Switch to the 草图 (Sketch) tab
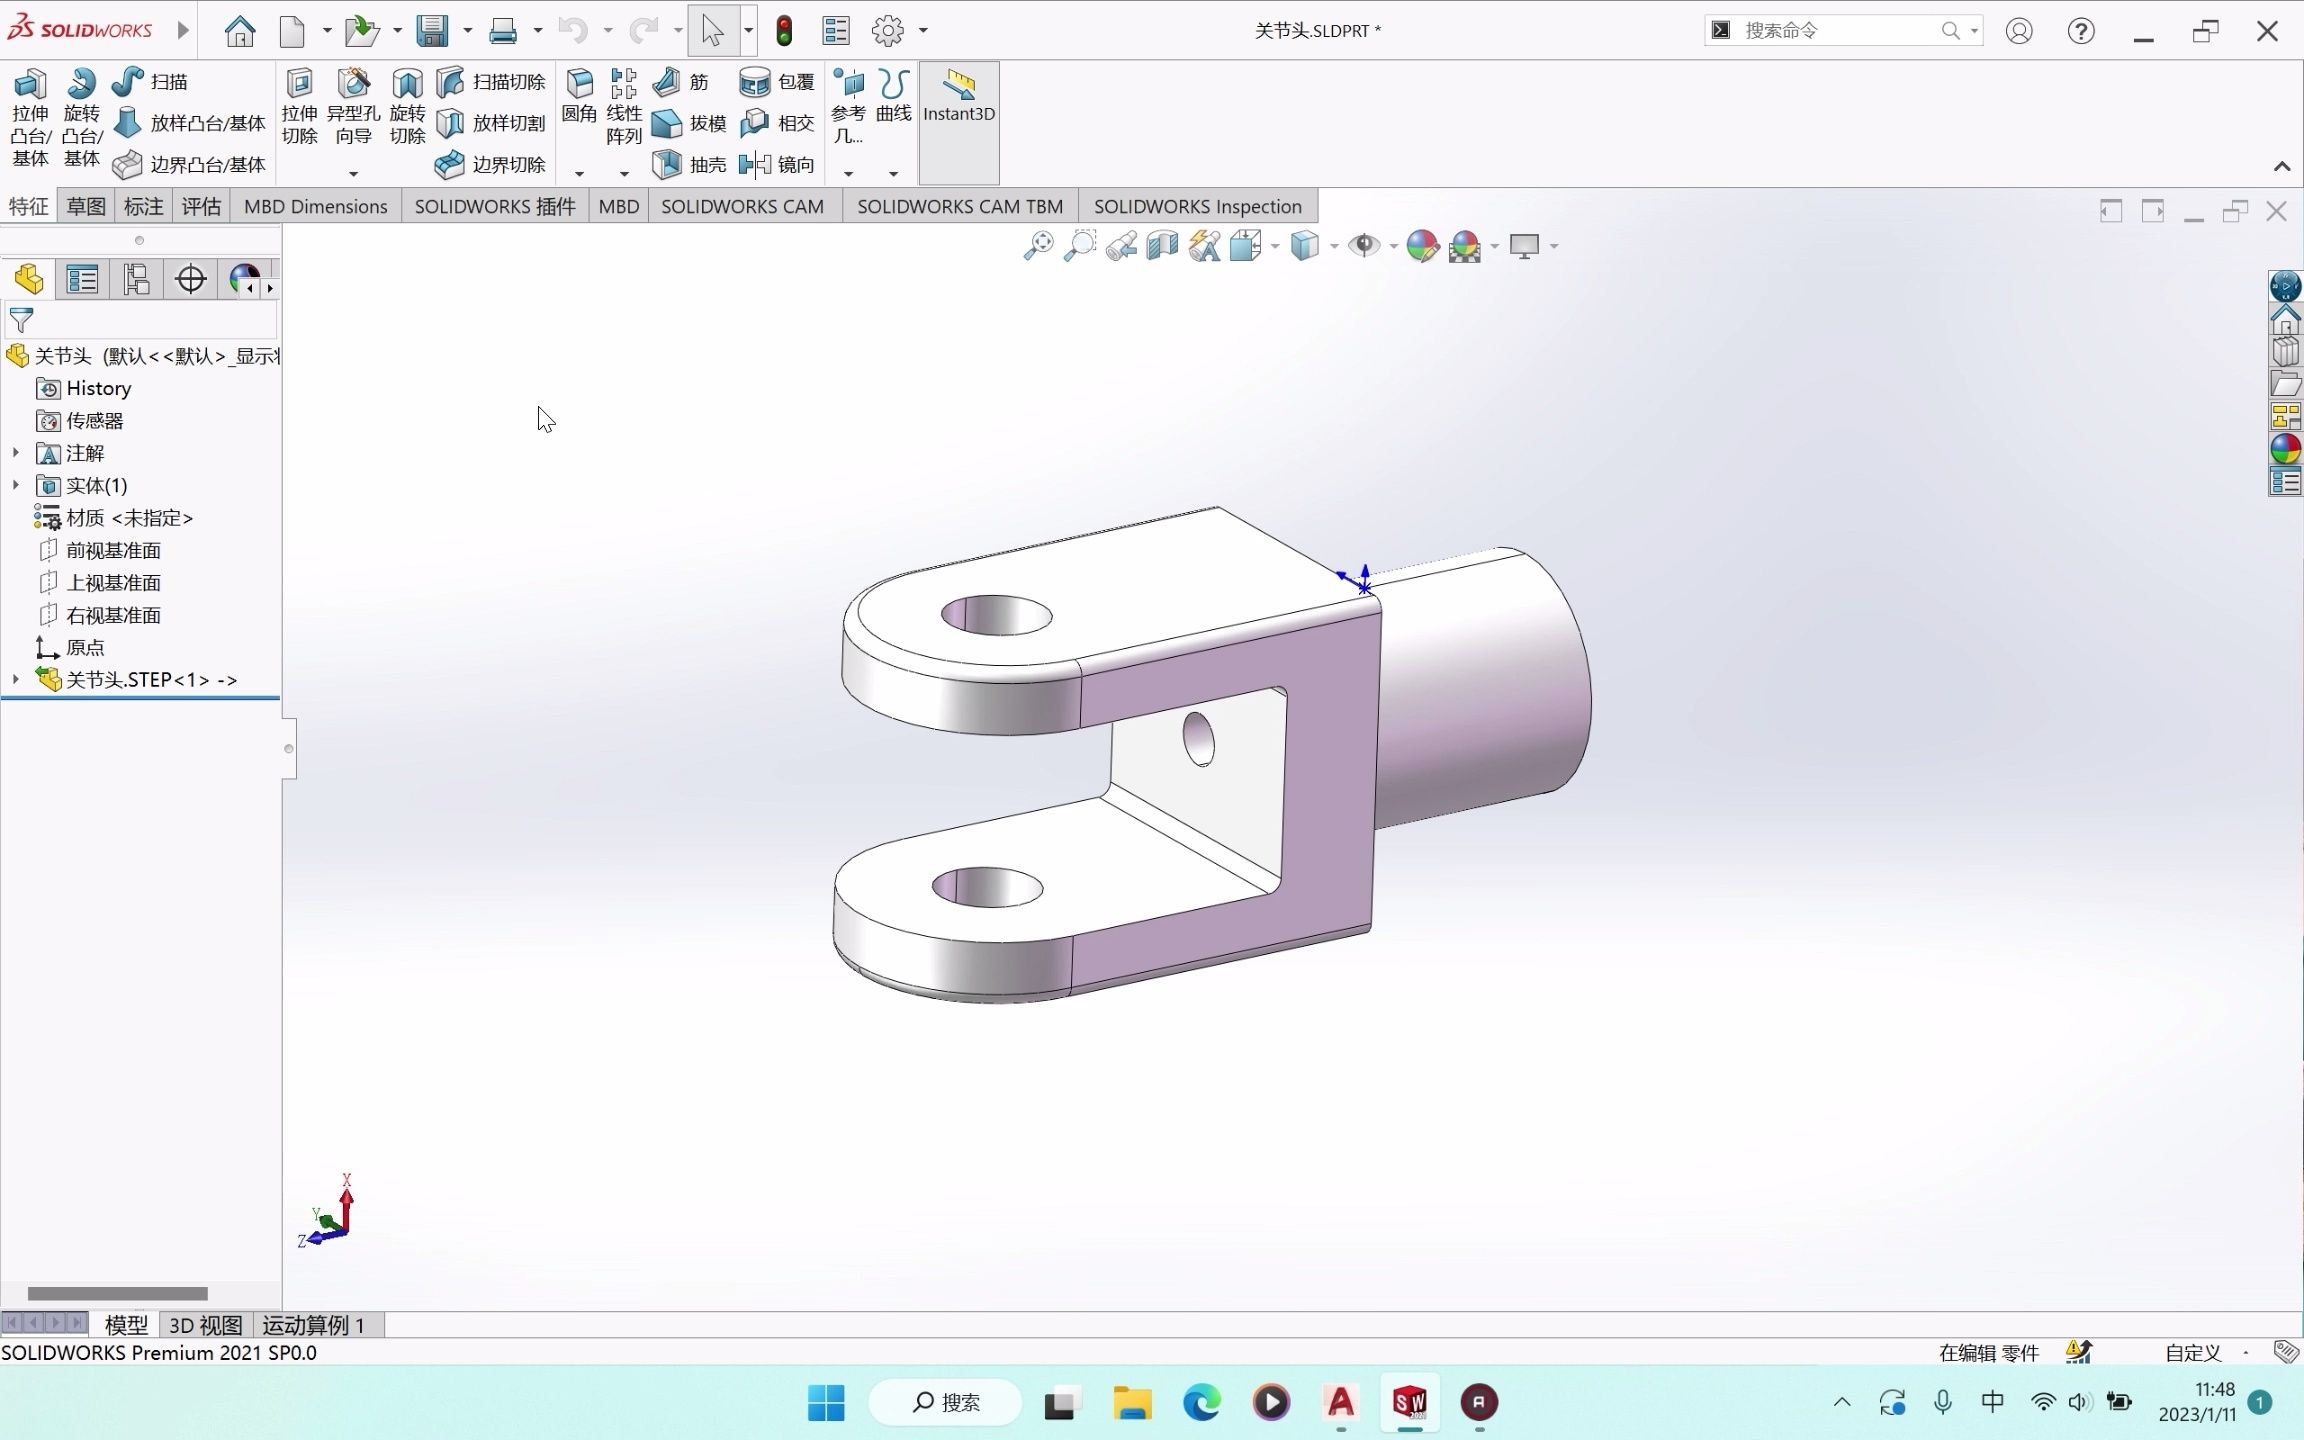The height and width of the screenshot is (1440, 2304). (x=86, y=204)
